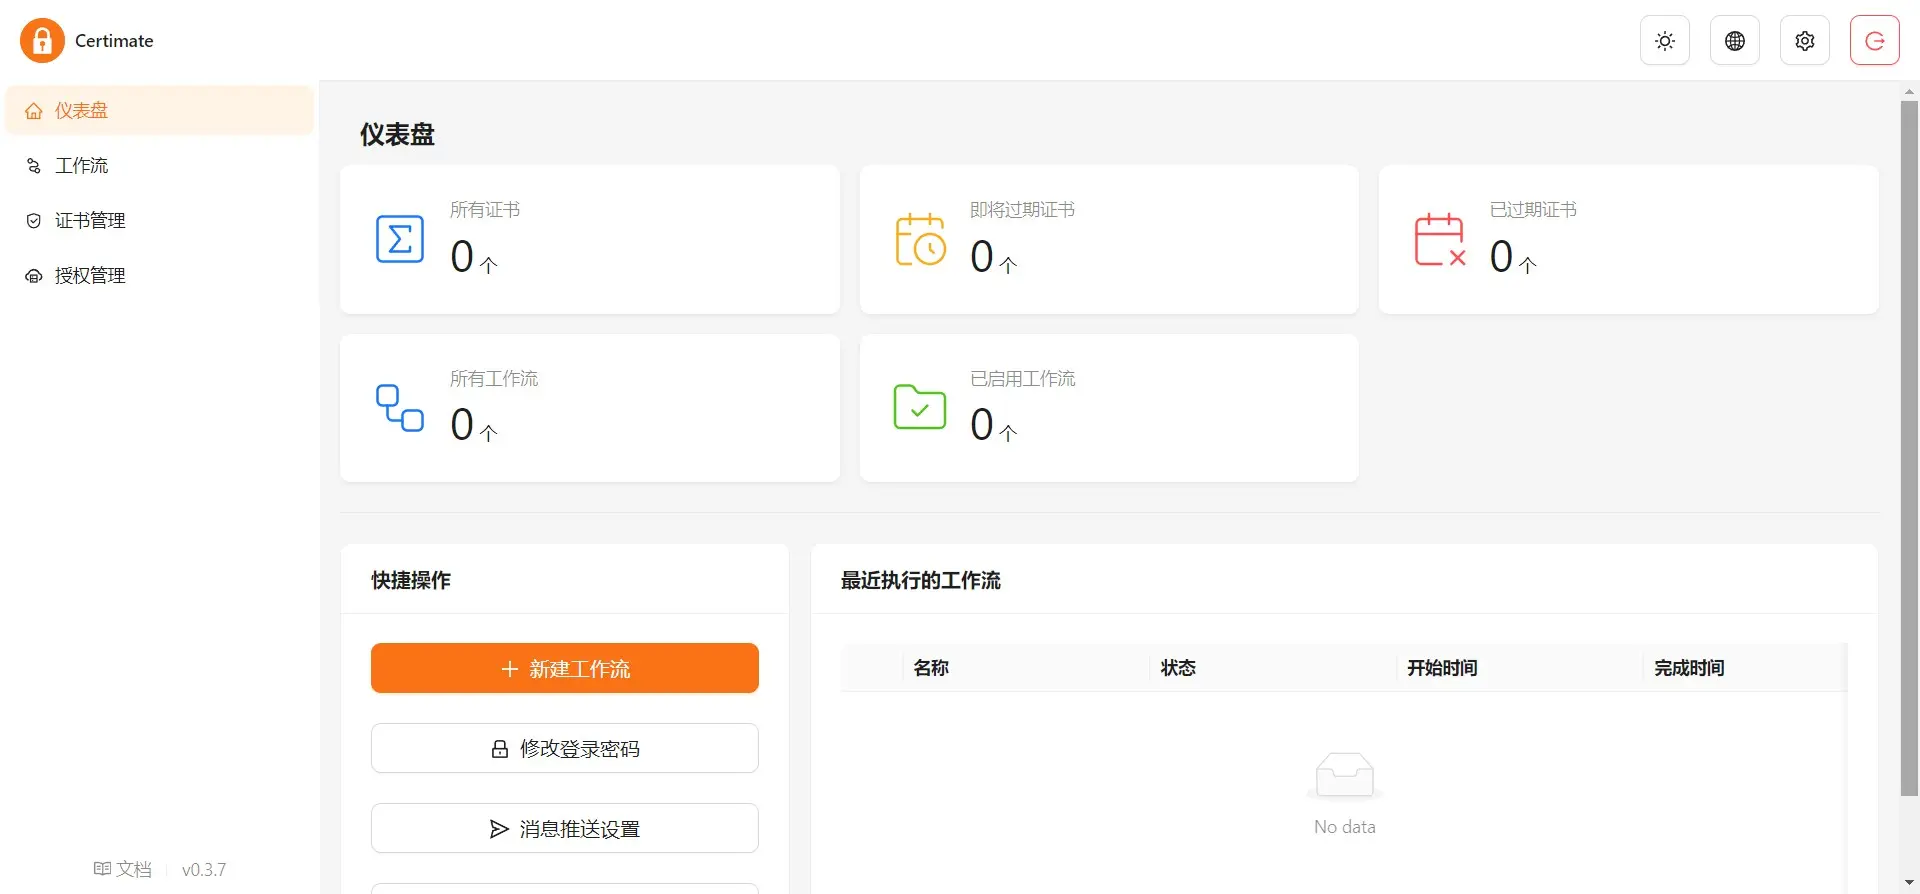Click the v0.3.7 version link

204,870
